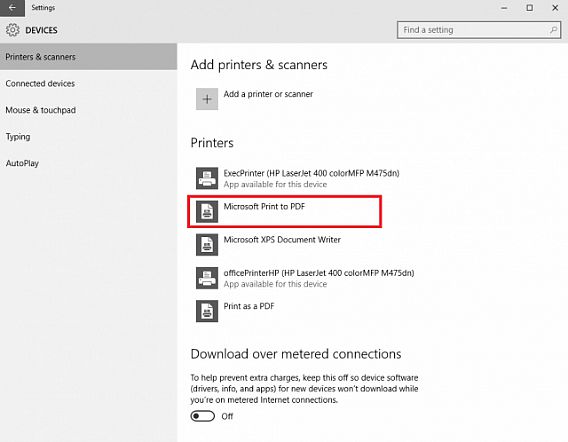Switch to the Typing section
The height and width of the screenshot is (442, 568).
pyautogui.click(x=88, y=137)
